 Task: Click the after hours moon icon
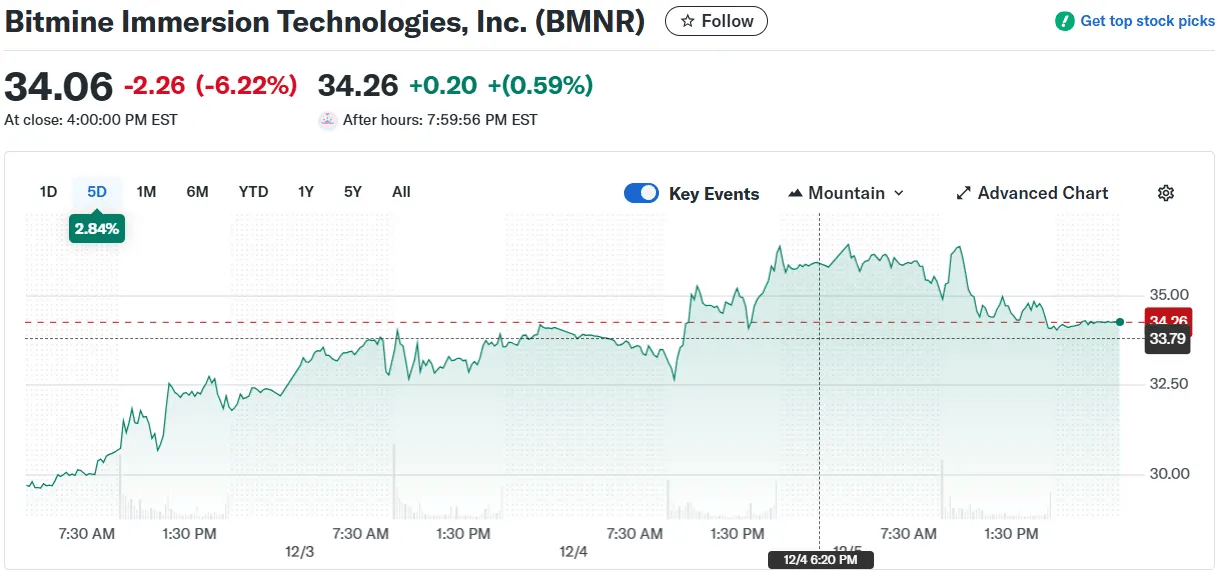[327, 120]
